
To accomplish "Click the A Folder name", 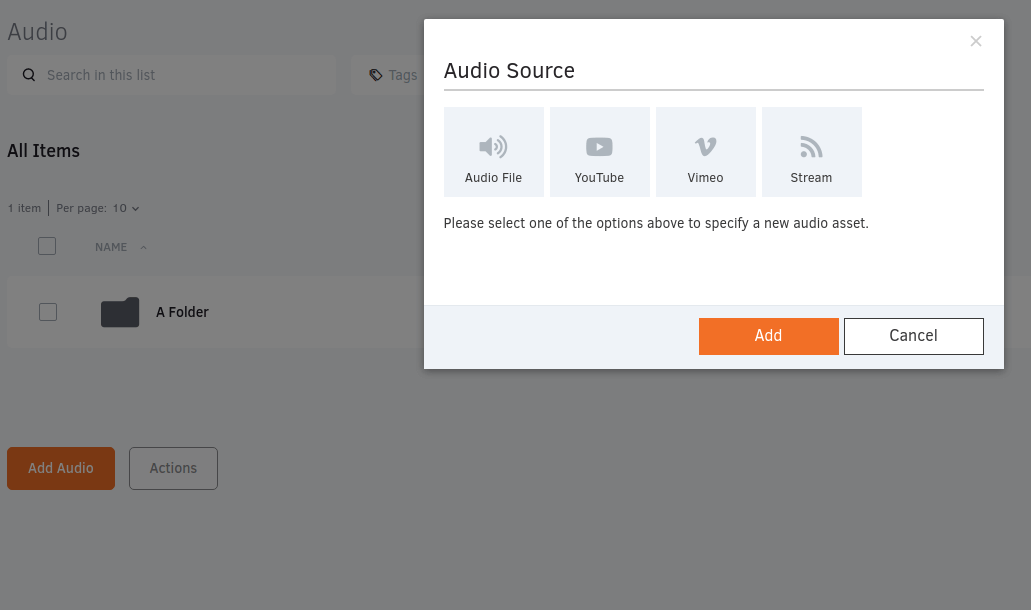I will click(x=182, y=312).
